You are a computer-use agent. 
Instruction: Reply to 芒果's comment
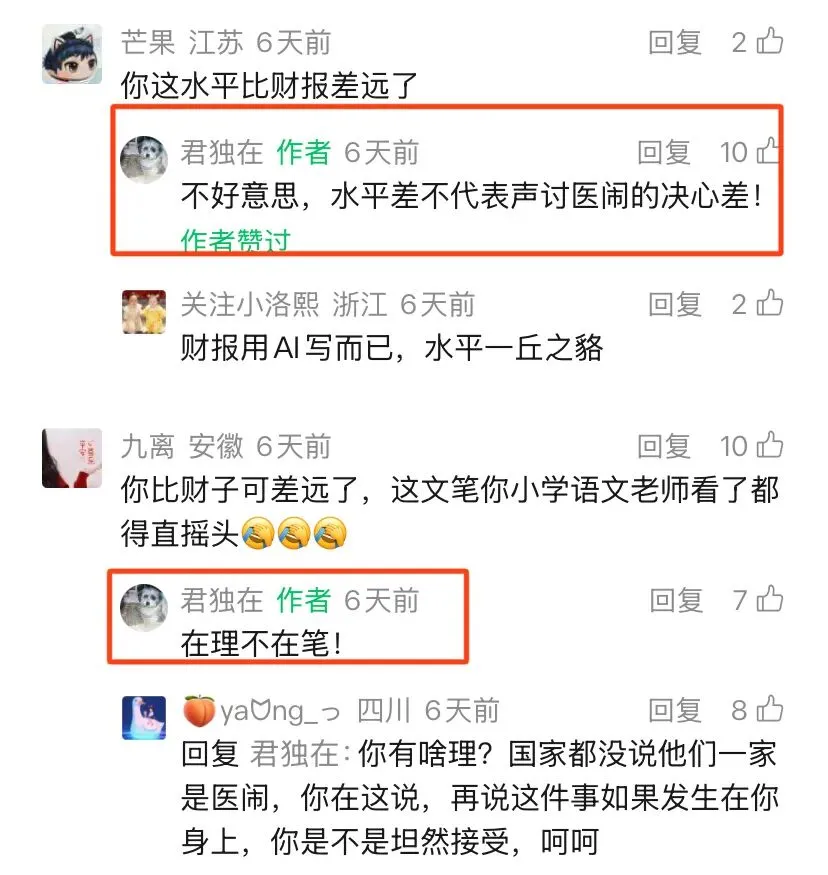[x=675, y=42]
